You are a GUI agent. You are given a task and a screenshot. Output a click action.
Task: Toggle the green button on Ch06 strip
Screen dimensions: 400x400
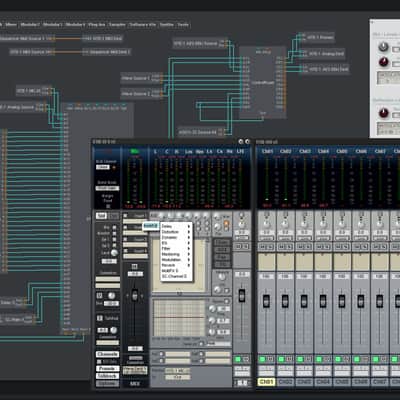click(x=357, y=359)
